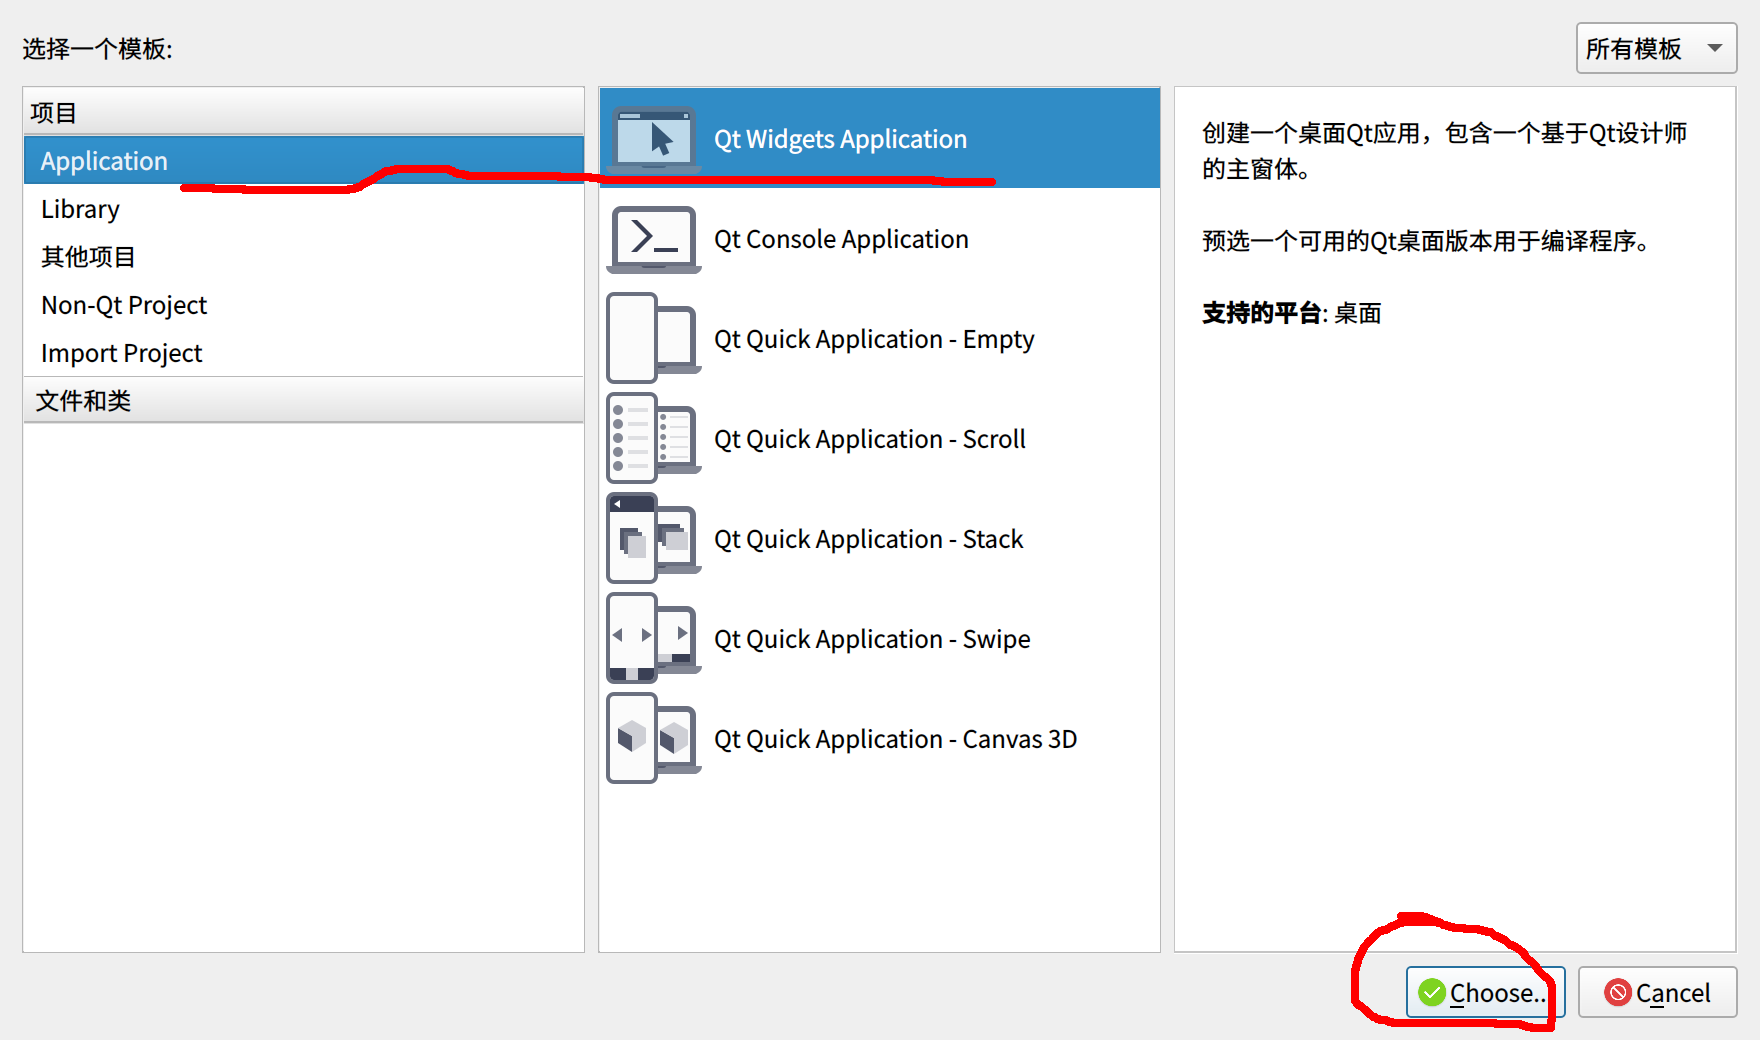Image resolution: width=1760 pixels, height=1040 pixels.
Task: Expand the 文件和类 section
Action: tap(83, 400)
